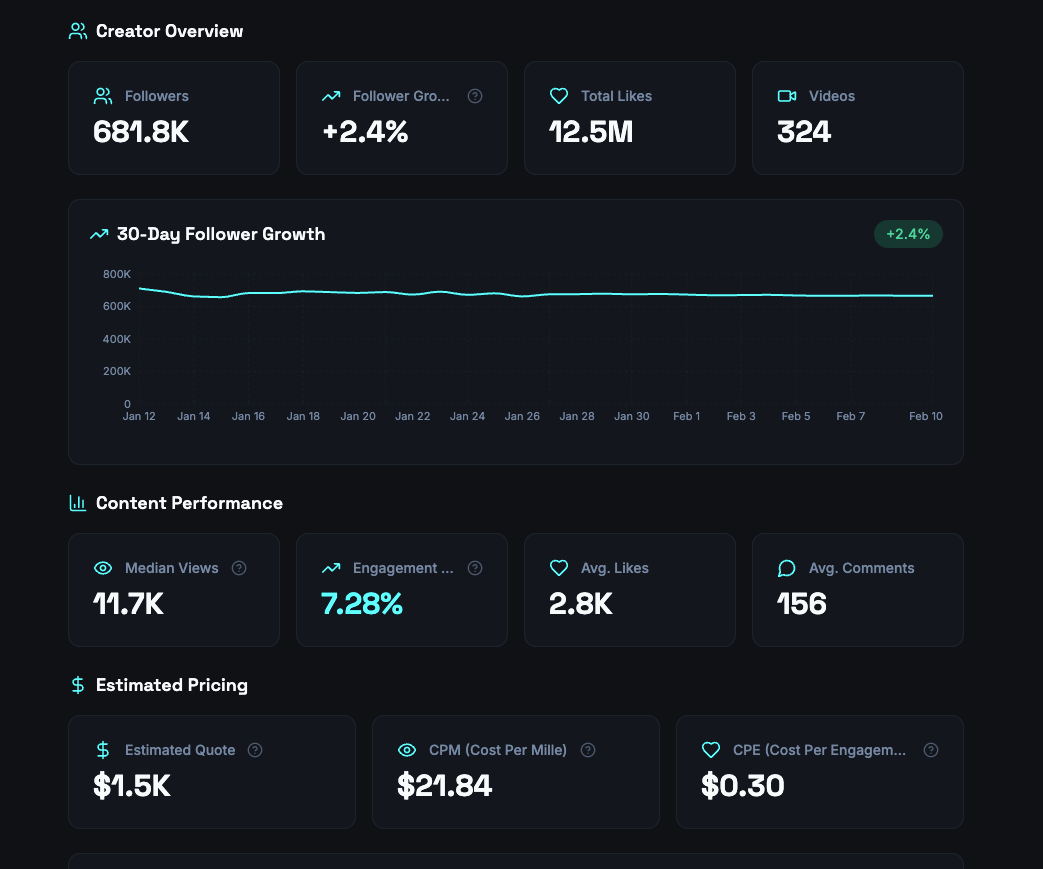Click the Videos camera icon
1043x869 pixels.
click(786, 96)
